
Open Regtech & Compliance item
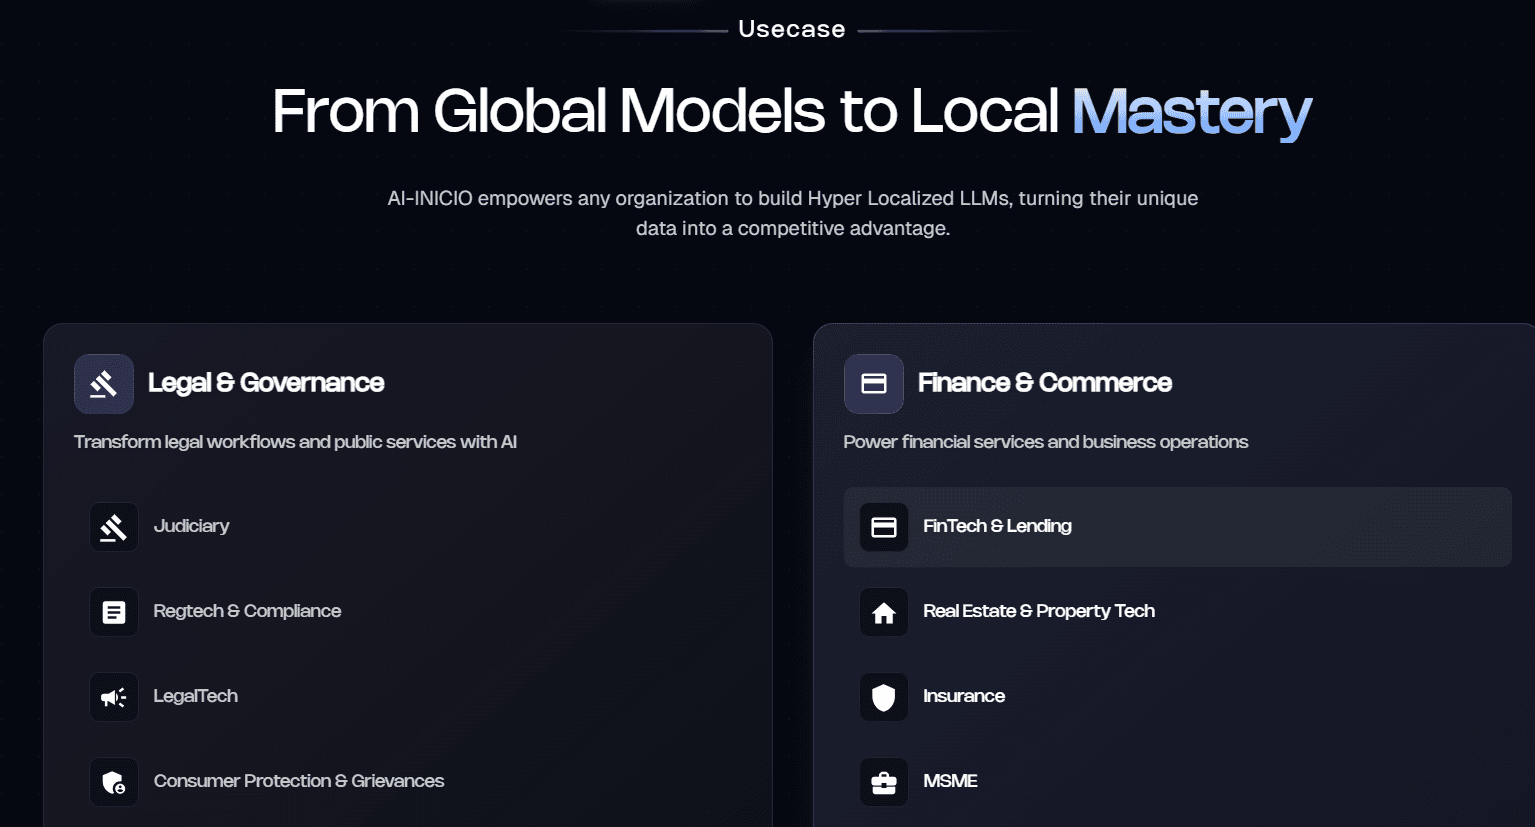[247, 611]
